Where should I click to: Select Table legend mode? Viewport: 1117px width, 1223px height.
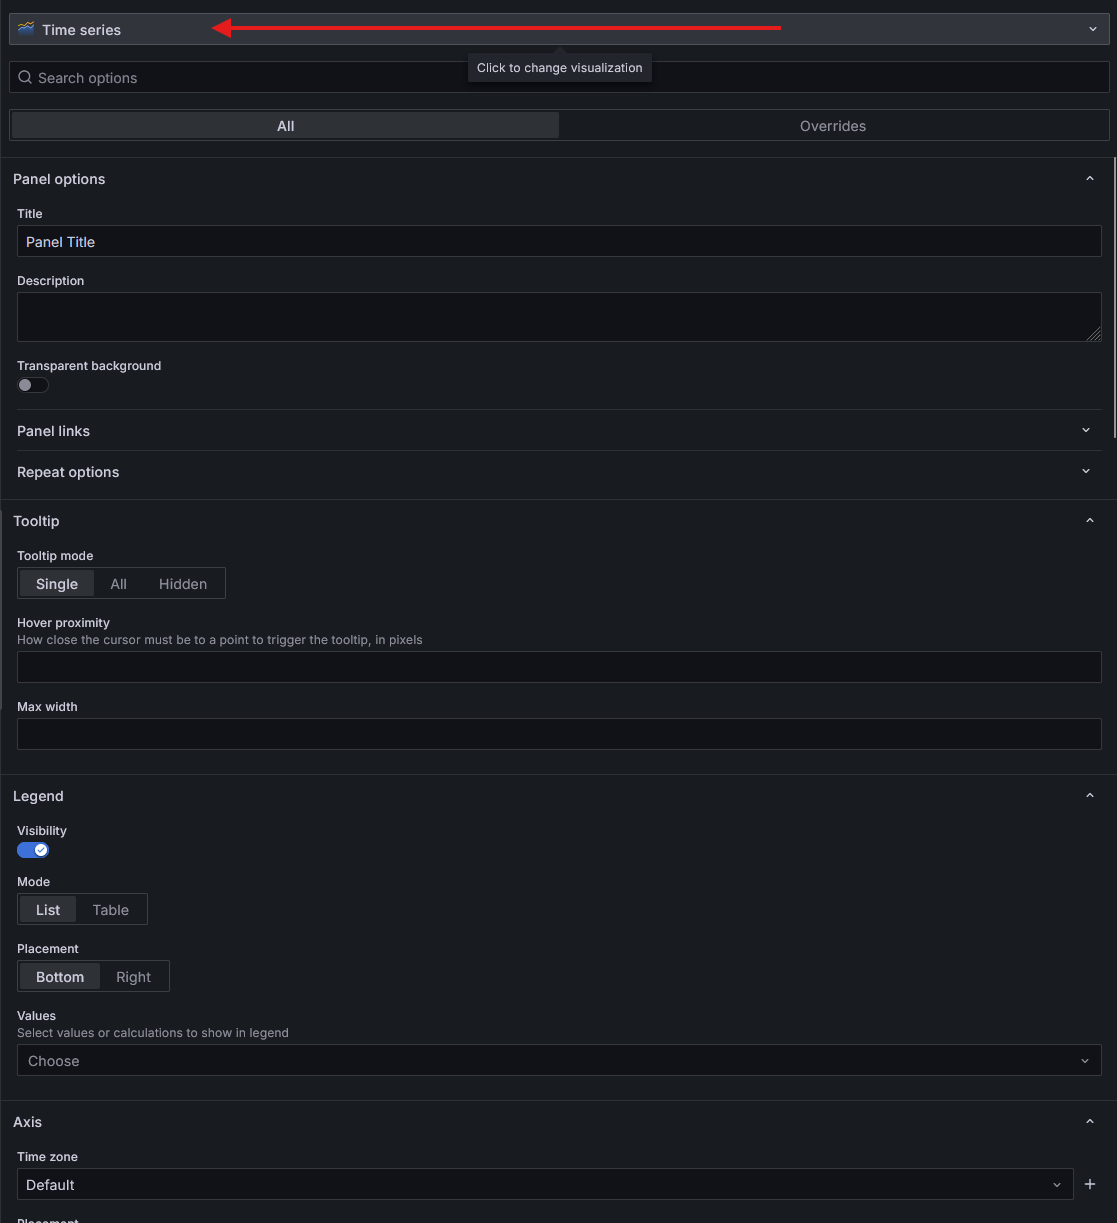click(x=111, y=910)
